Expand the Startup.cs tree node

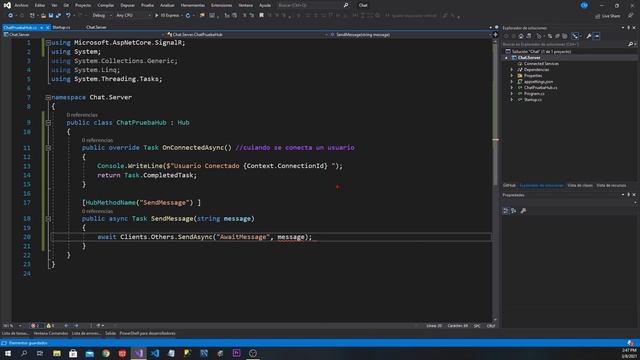coord(512,100)
